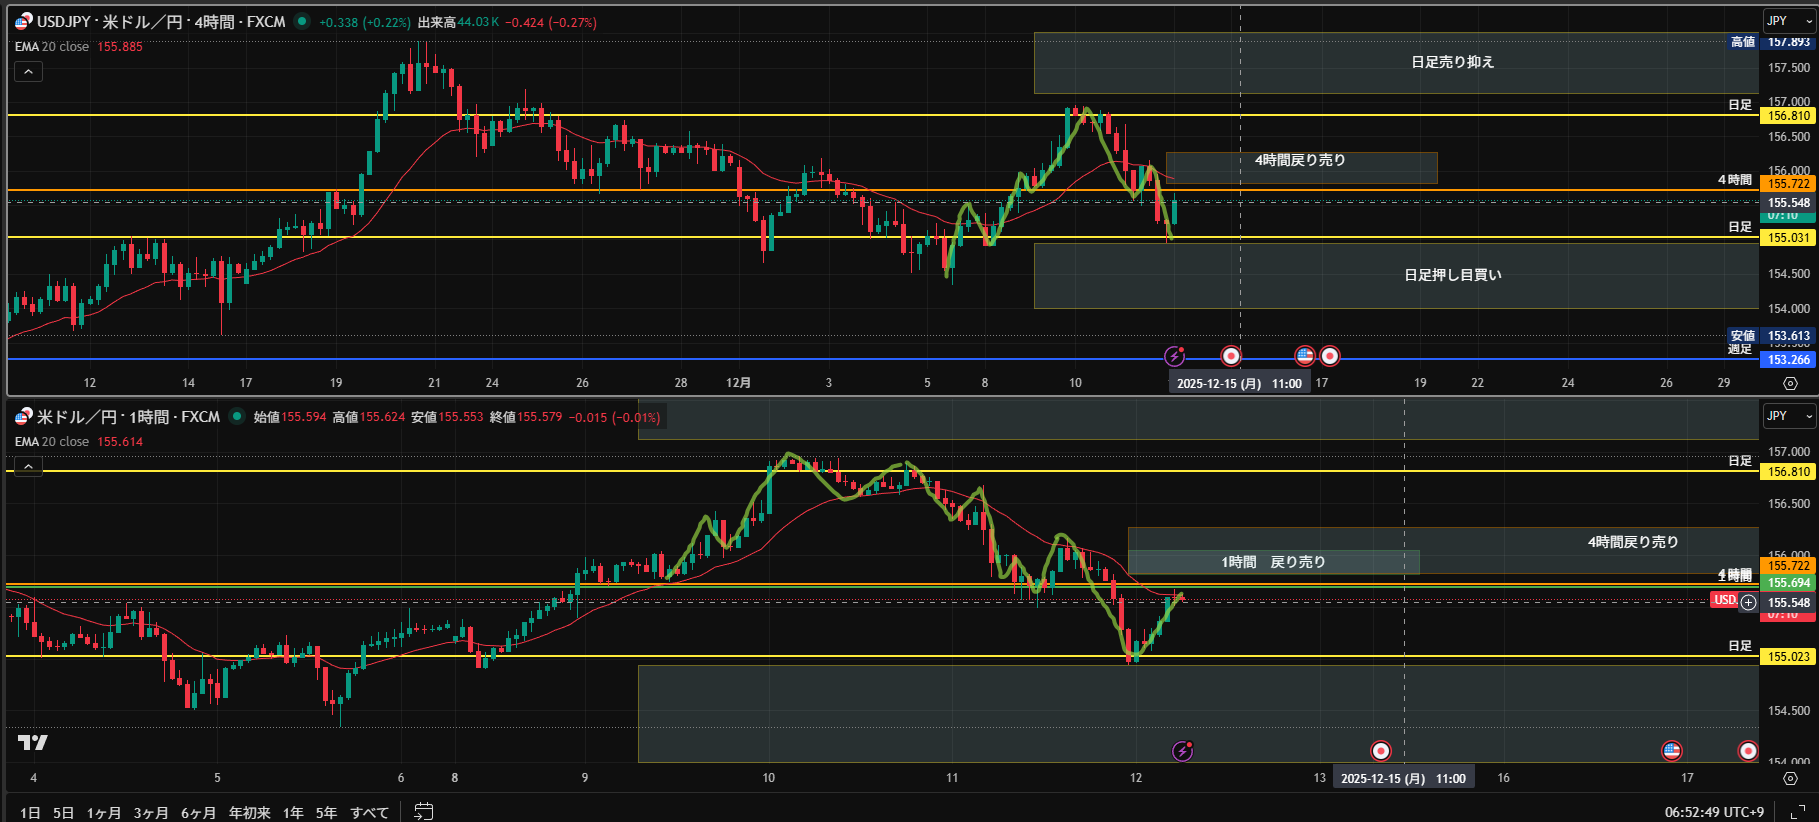Image resolution: width=1819 pixels, height=822 pixels.
Task: Open the lower chart's axis settings gear
Action: [1790, 778]
